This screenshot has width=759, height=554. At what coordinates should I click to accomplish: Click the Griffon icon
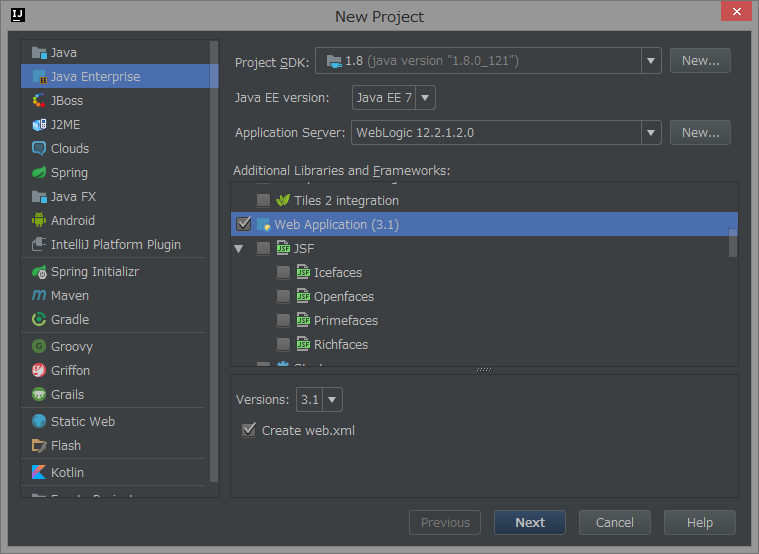pyautogui.click(x=39, y=370)
